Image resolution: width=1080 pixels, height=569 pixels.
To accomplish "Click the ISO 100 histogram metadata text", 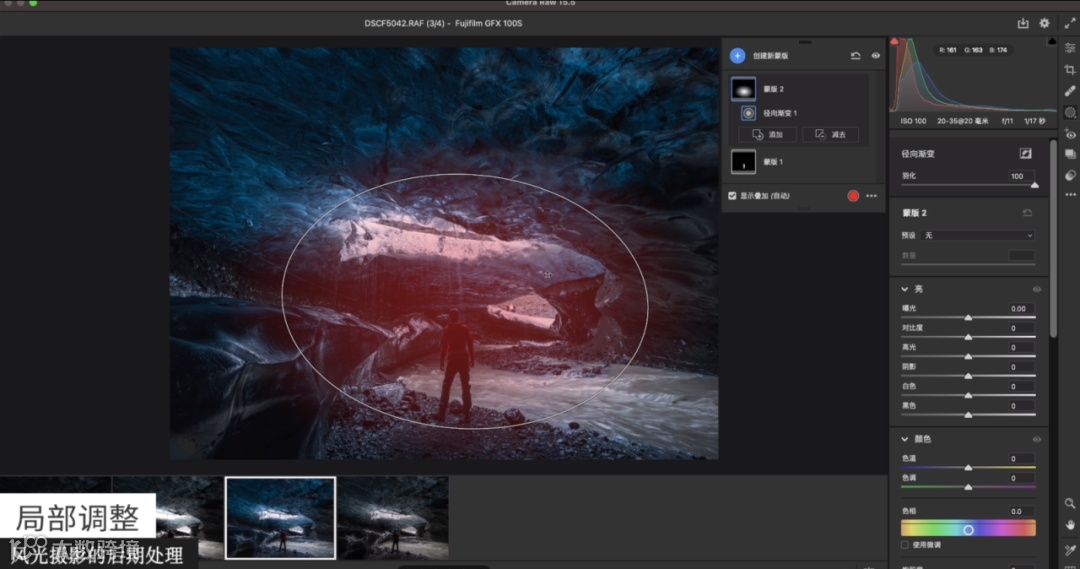I will [x=913, y=121].
